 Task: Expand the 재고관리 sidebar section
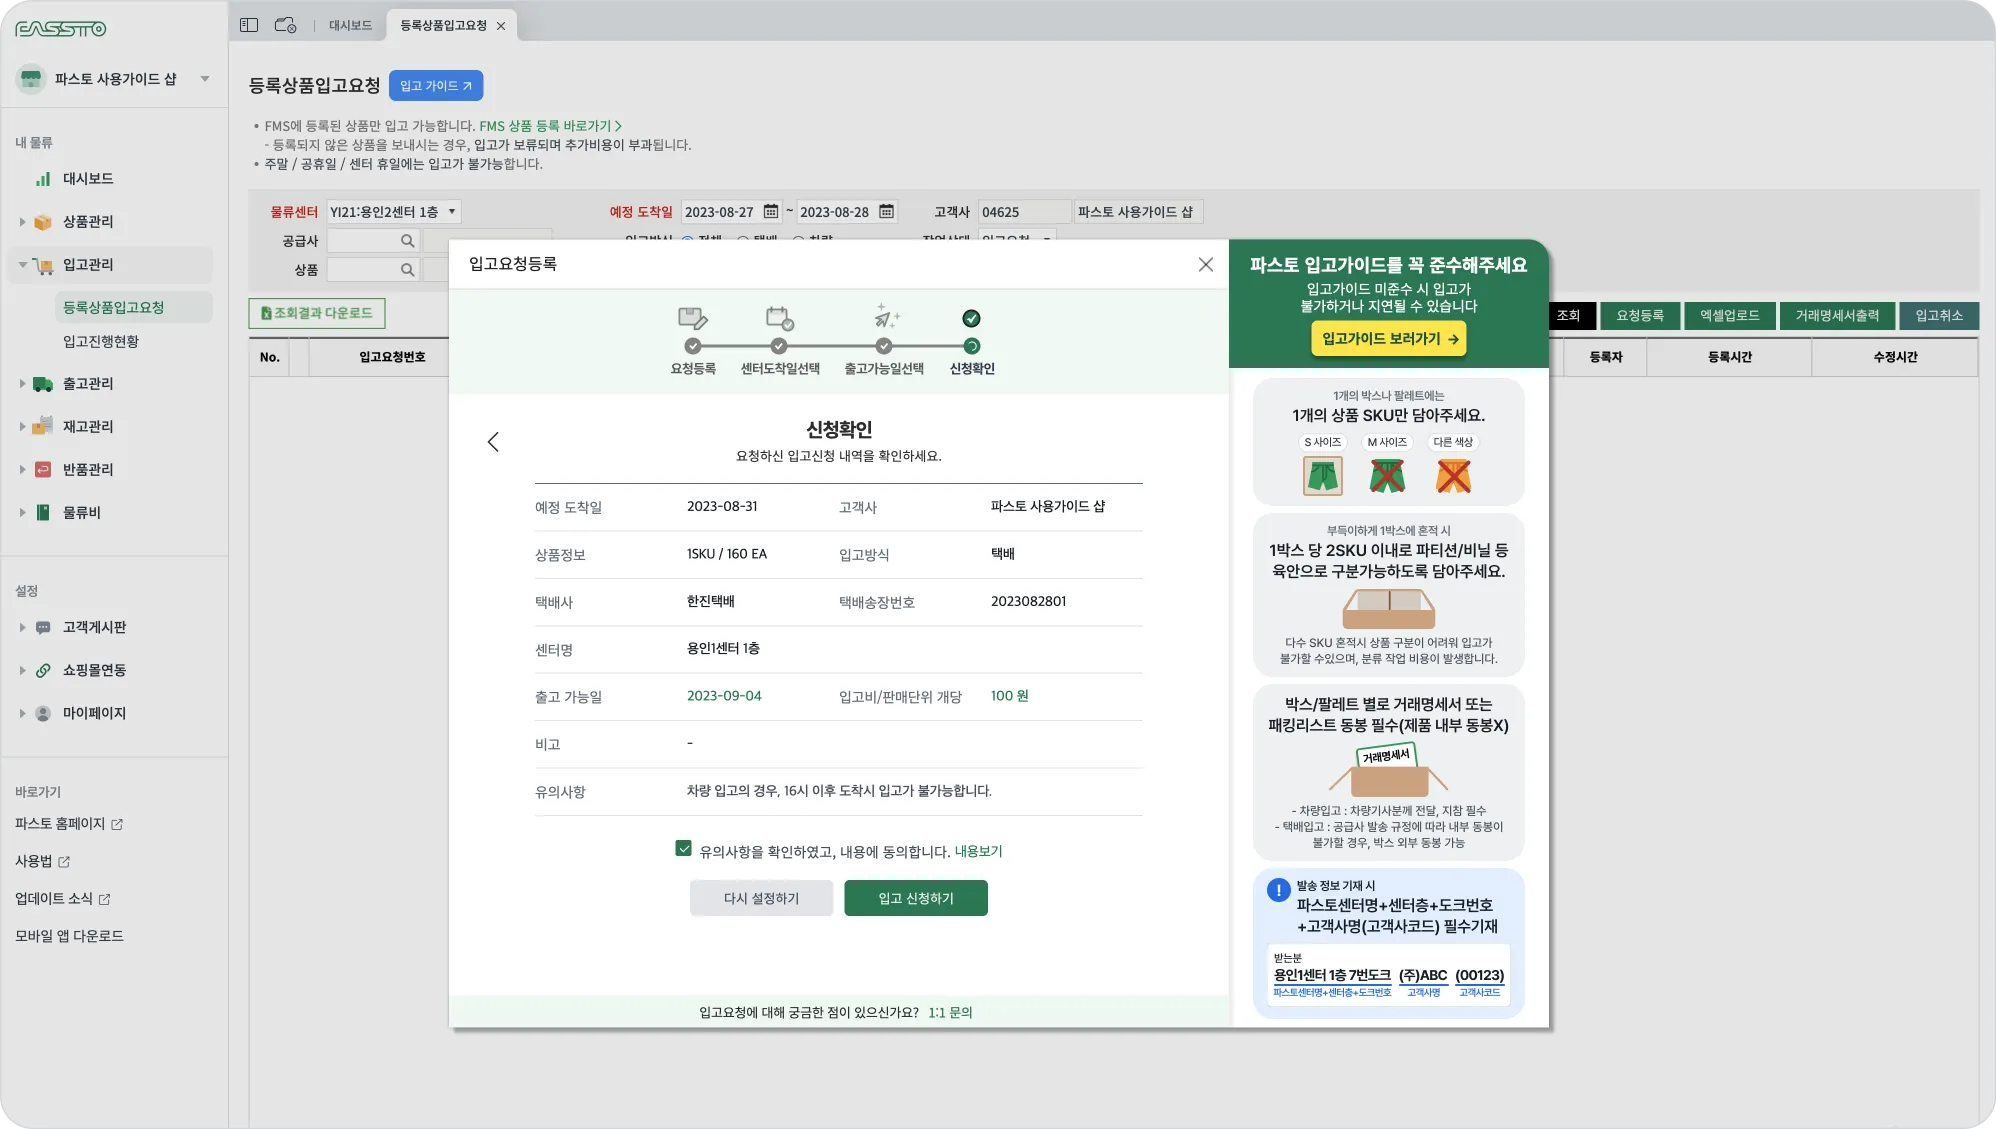pyautogui.click(x=87, y=427)
